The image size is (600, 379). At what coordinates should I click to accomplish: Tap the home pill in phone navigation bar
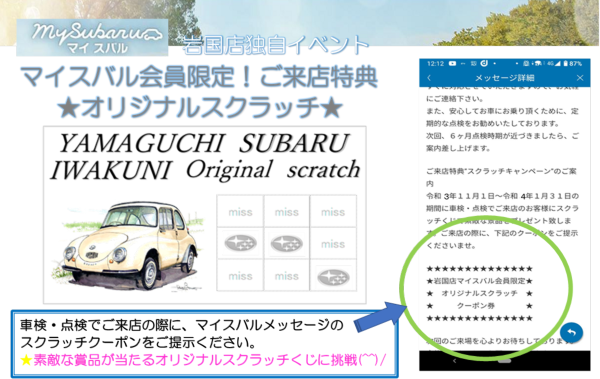504,361
